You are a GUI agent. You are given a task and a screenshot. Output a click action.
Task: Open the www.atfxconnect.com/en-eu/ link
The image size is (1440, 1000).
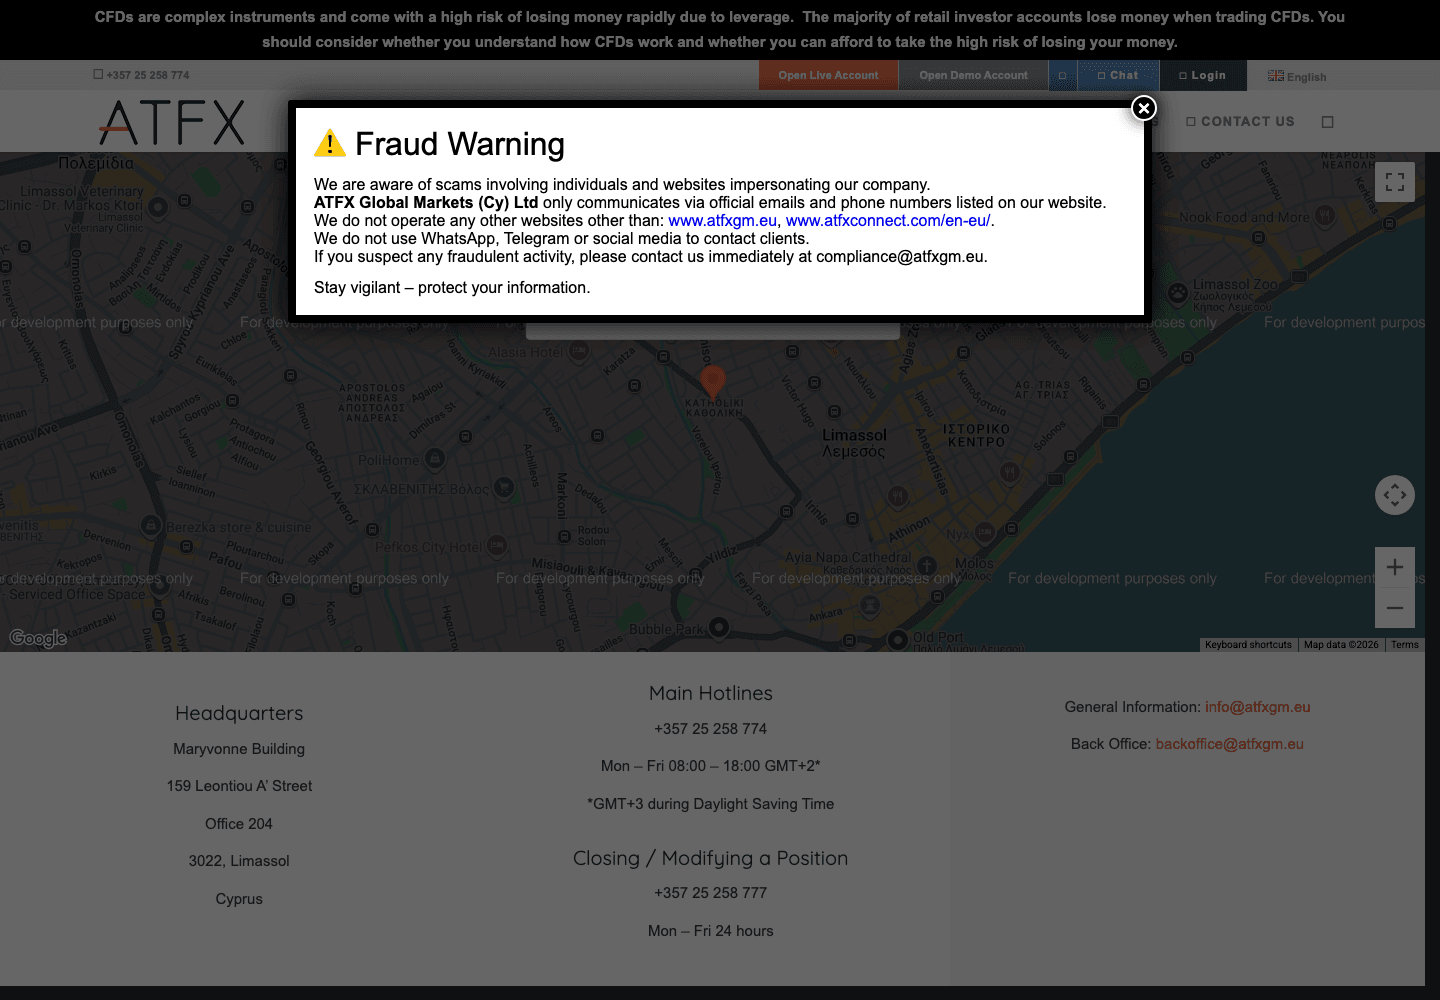(x=888, y=221)
